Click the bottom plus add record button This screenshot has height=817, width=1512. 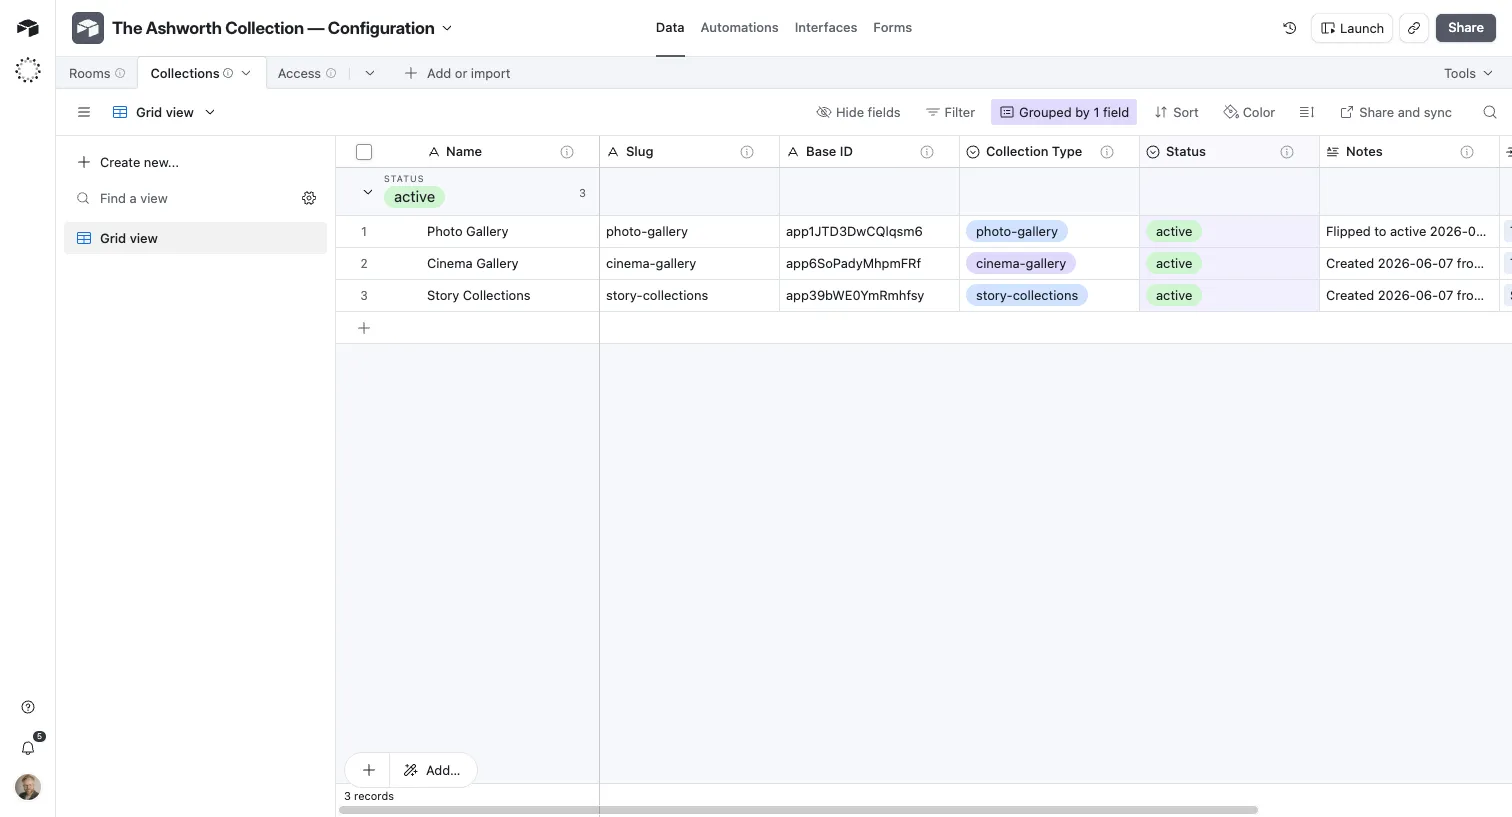pyautogui.click(x=369, y=770)
